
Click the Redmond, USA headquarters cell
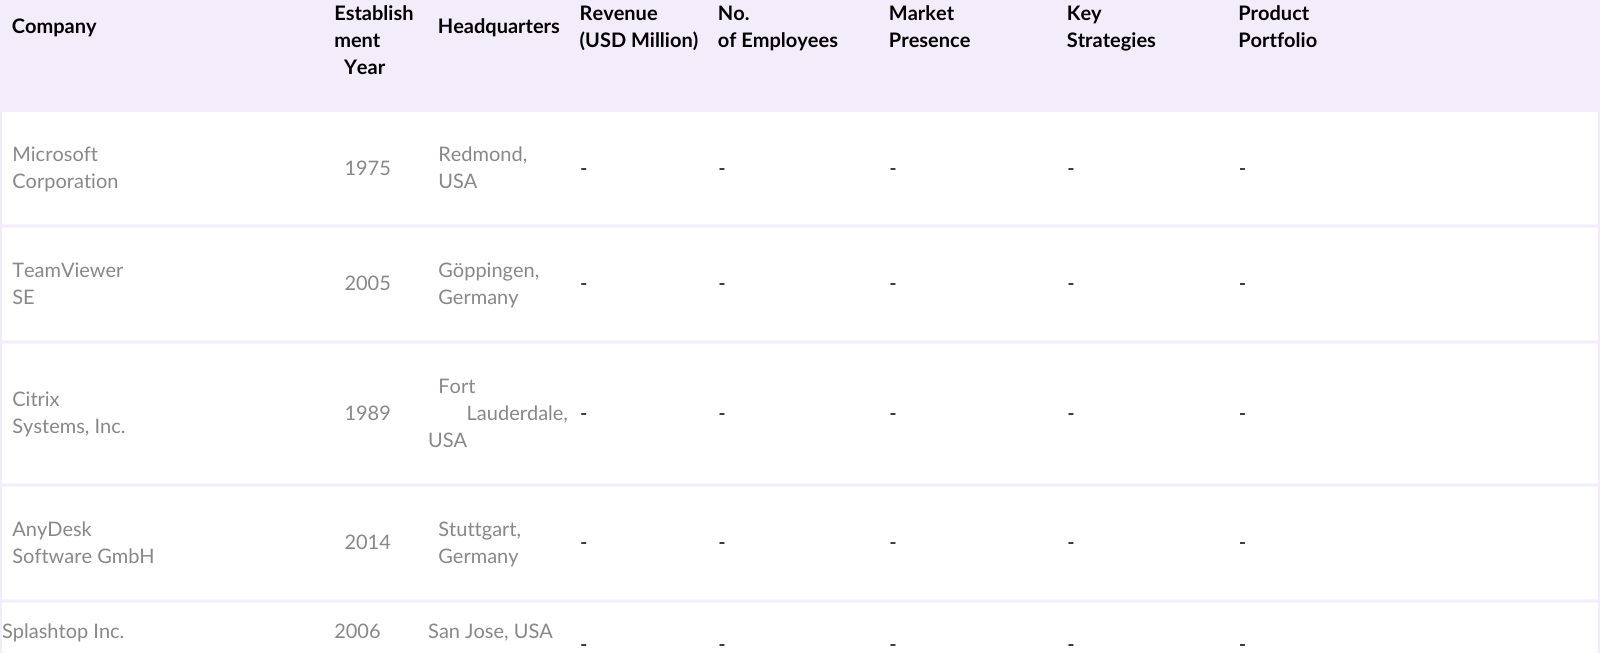pyautogui.click(x=482, y=168)
